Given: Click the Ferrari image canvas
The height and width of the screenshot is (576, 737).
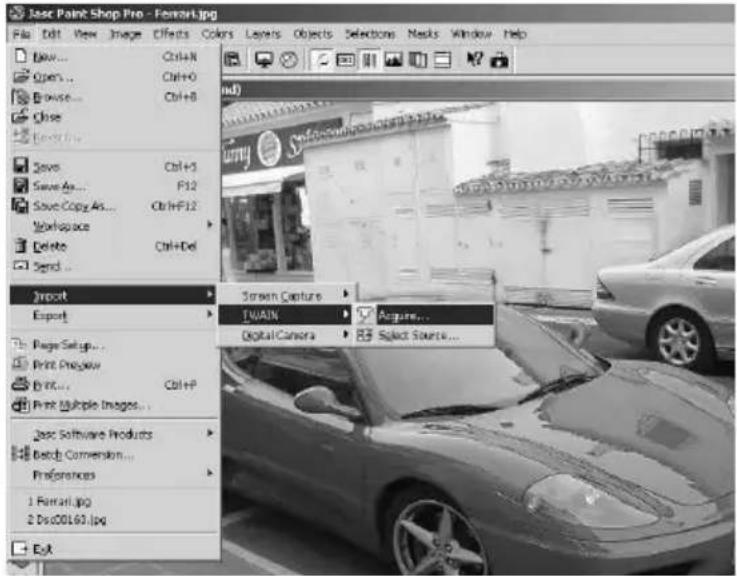Looking at the screenshot, I should [478, 337].
